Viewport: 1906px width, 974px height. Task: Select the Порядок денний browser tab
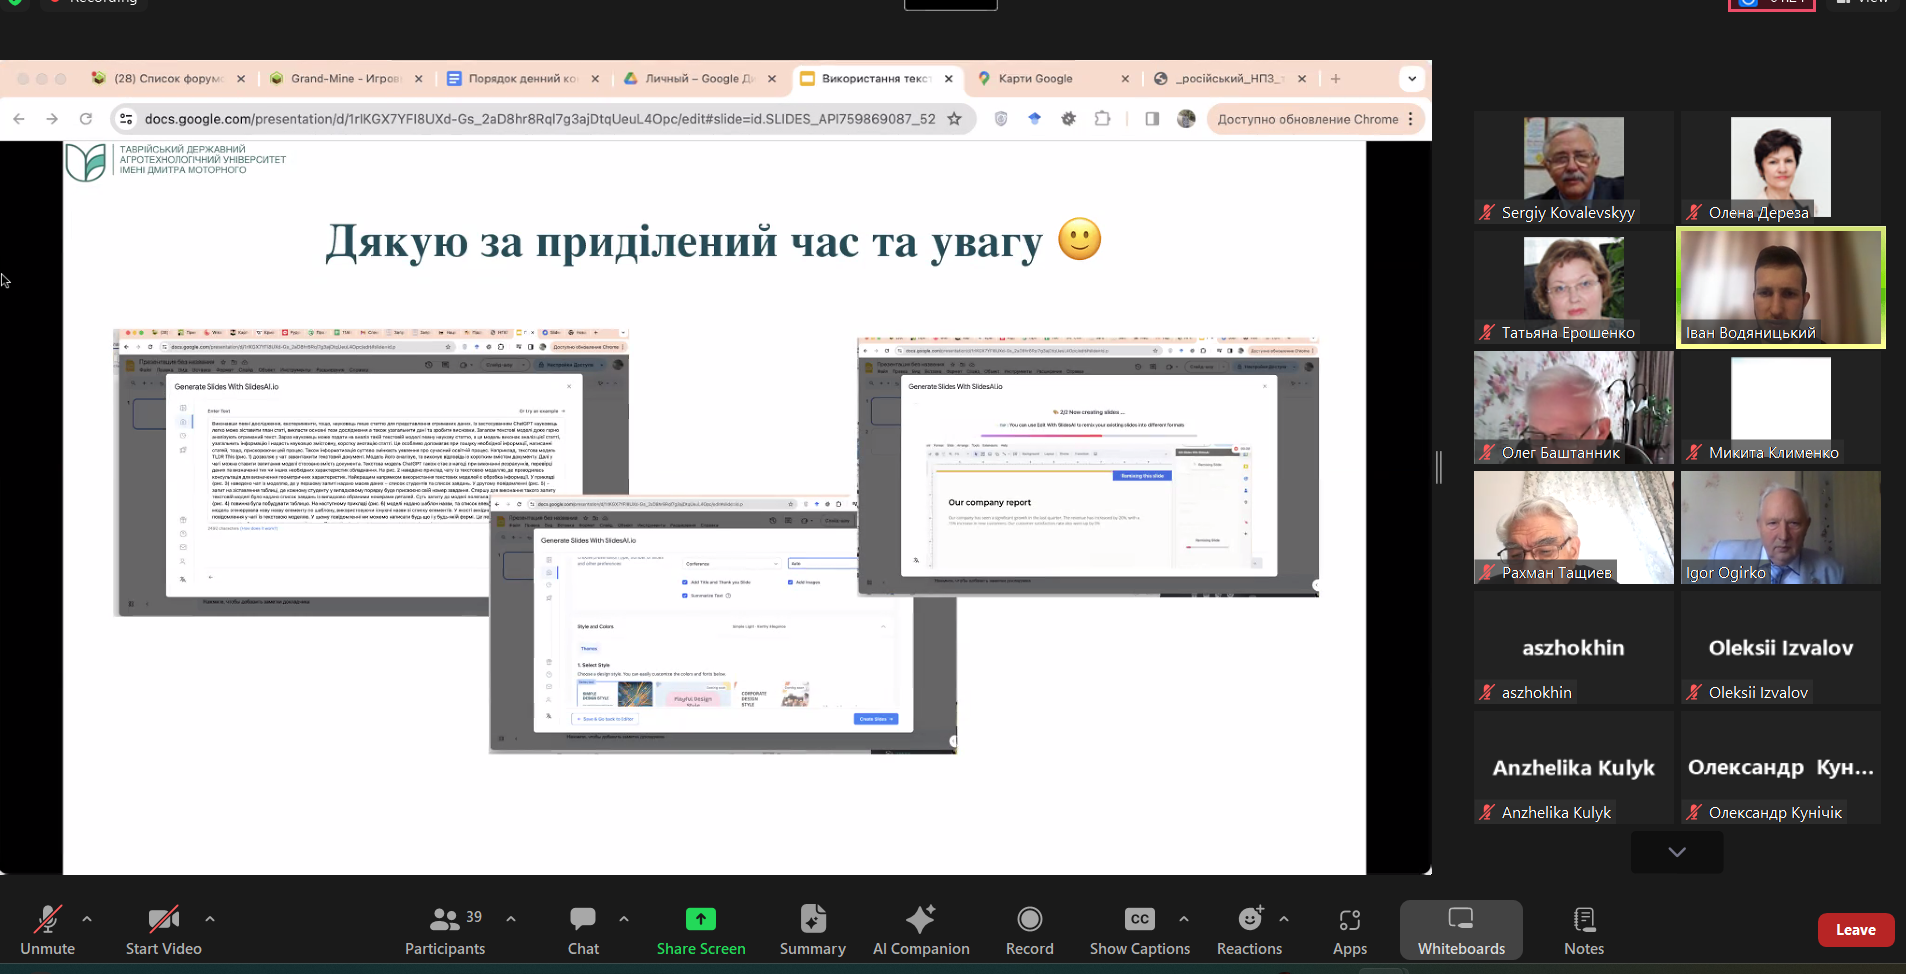click(x=522, y=78)
